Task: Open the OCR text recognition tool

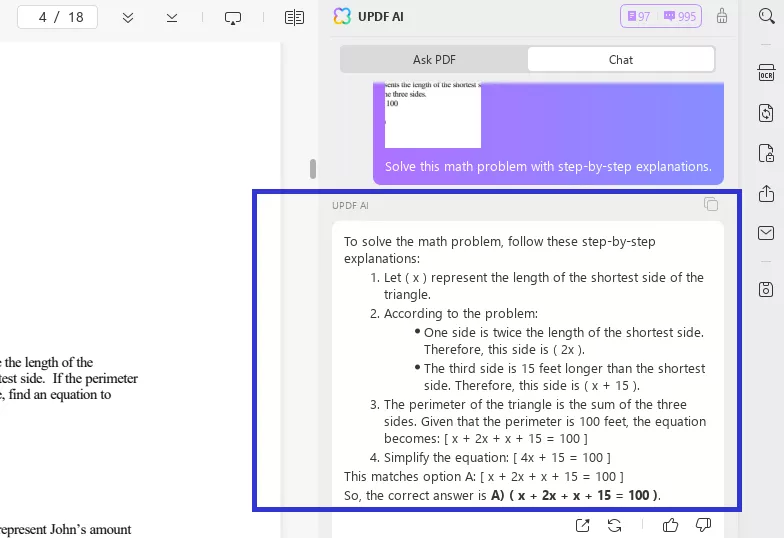Action: (x=766, y=72)
